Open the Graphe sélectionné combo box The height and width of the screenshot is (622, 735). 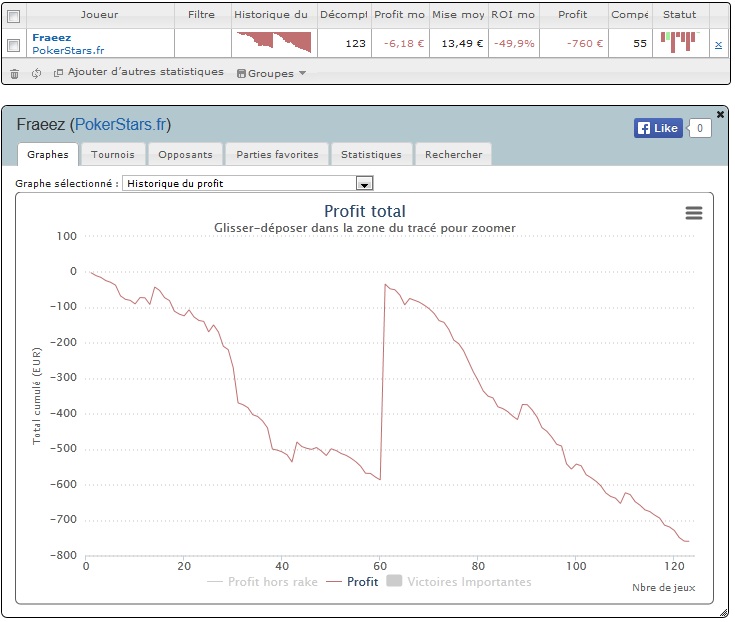coord(248,183)
